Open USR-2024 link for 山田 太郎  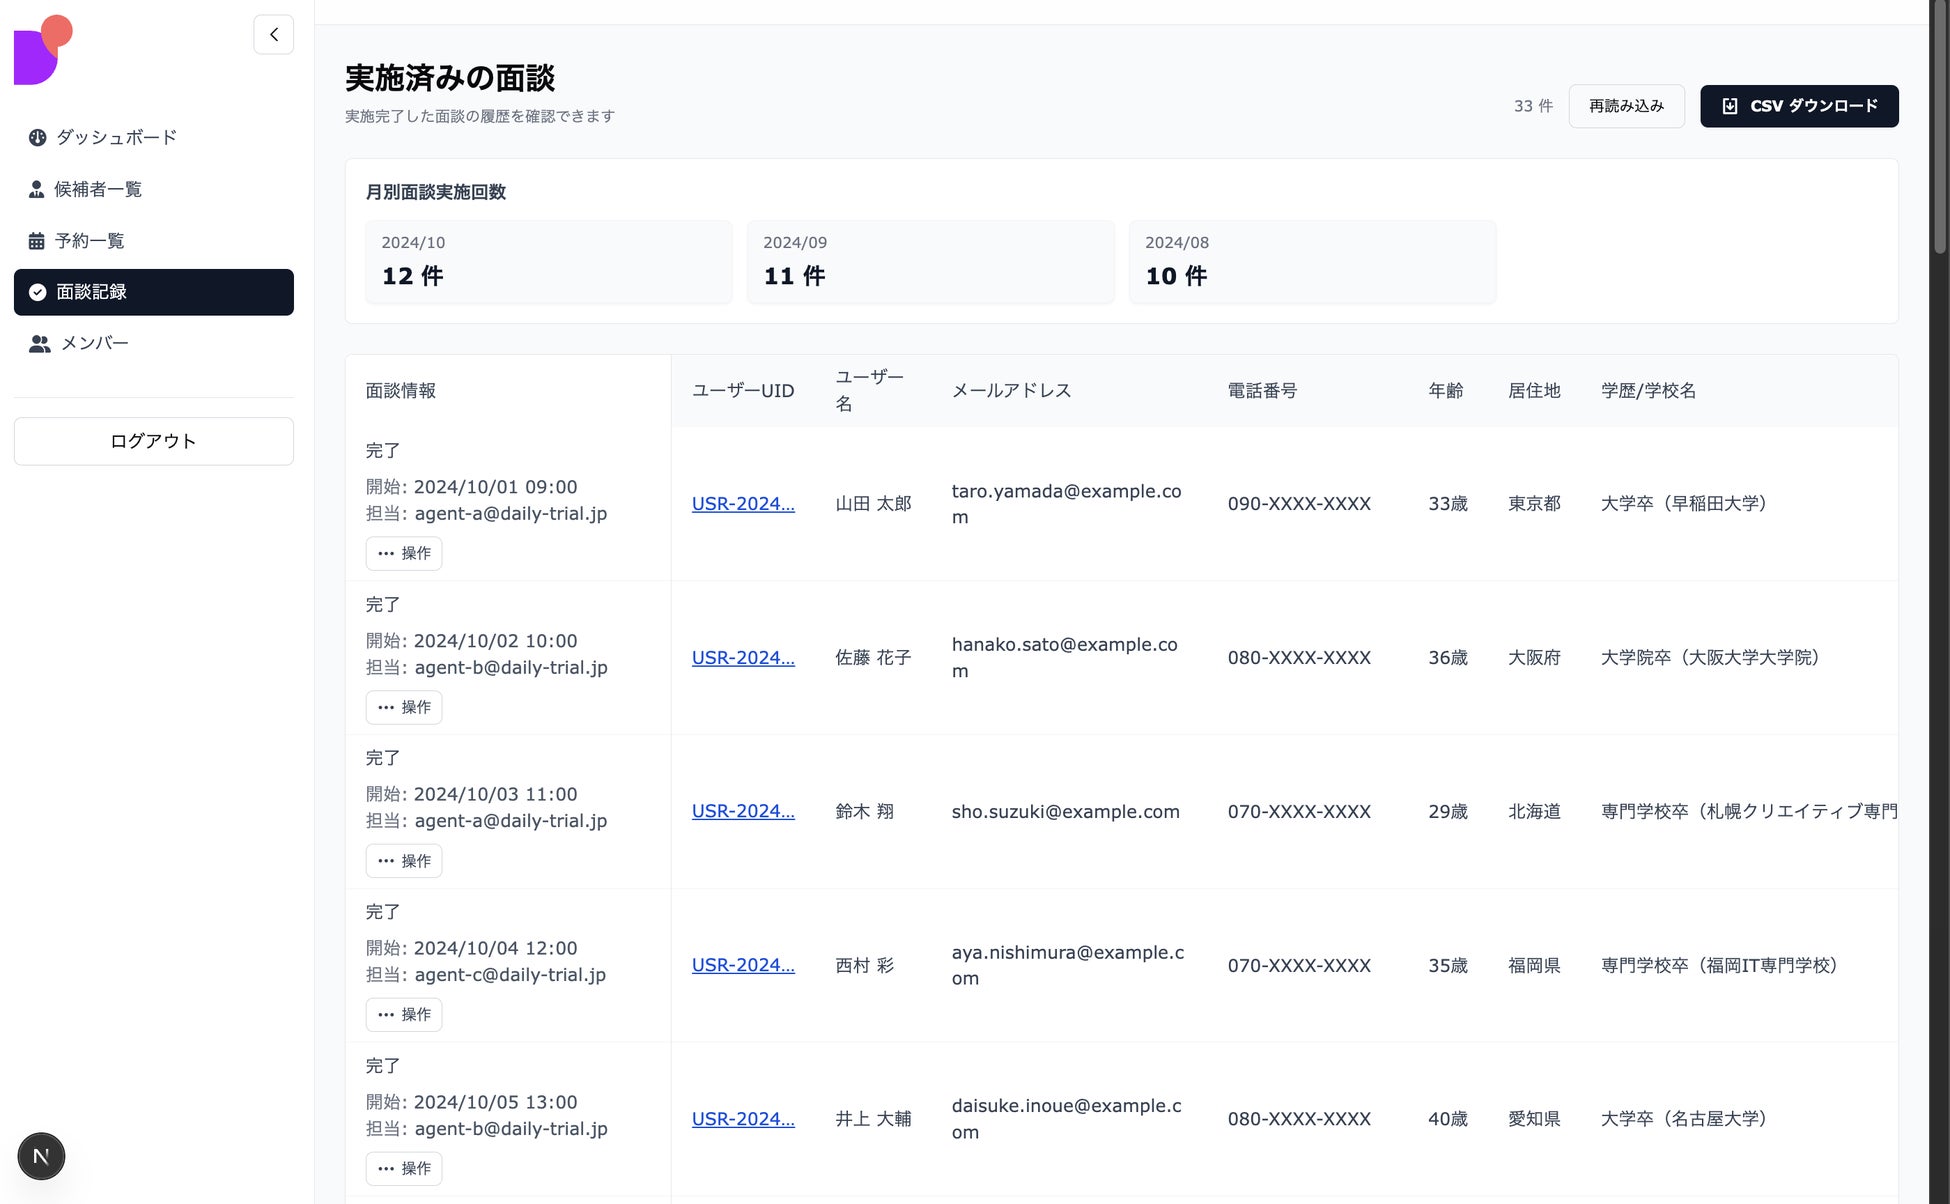743,504
